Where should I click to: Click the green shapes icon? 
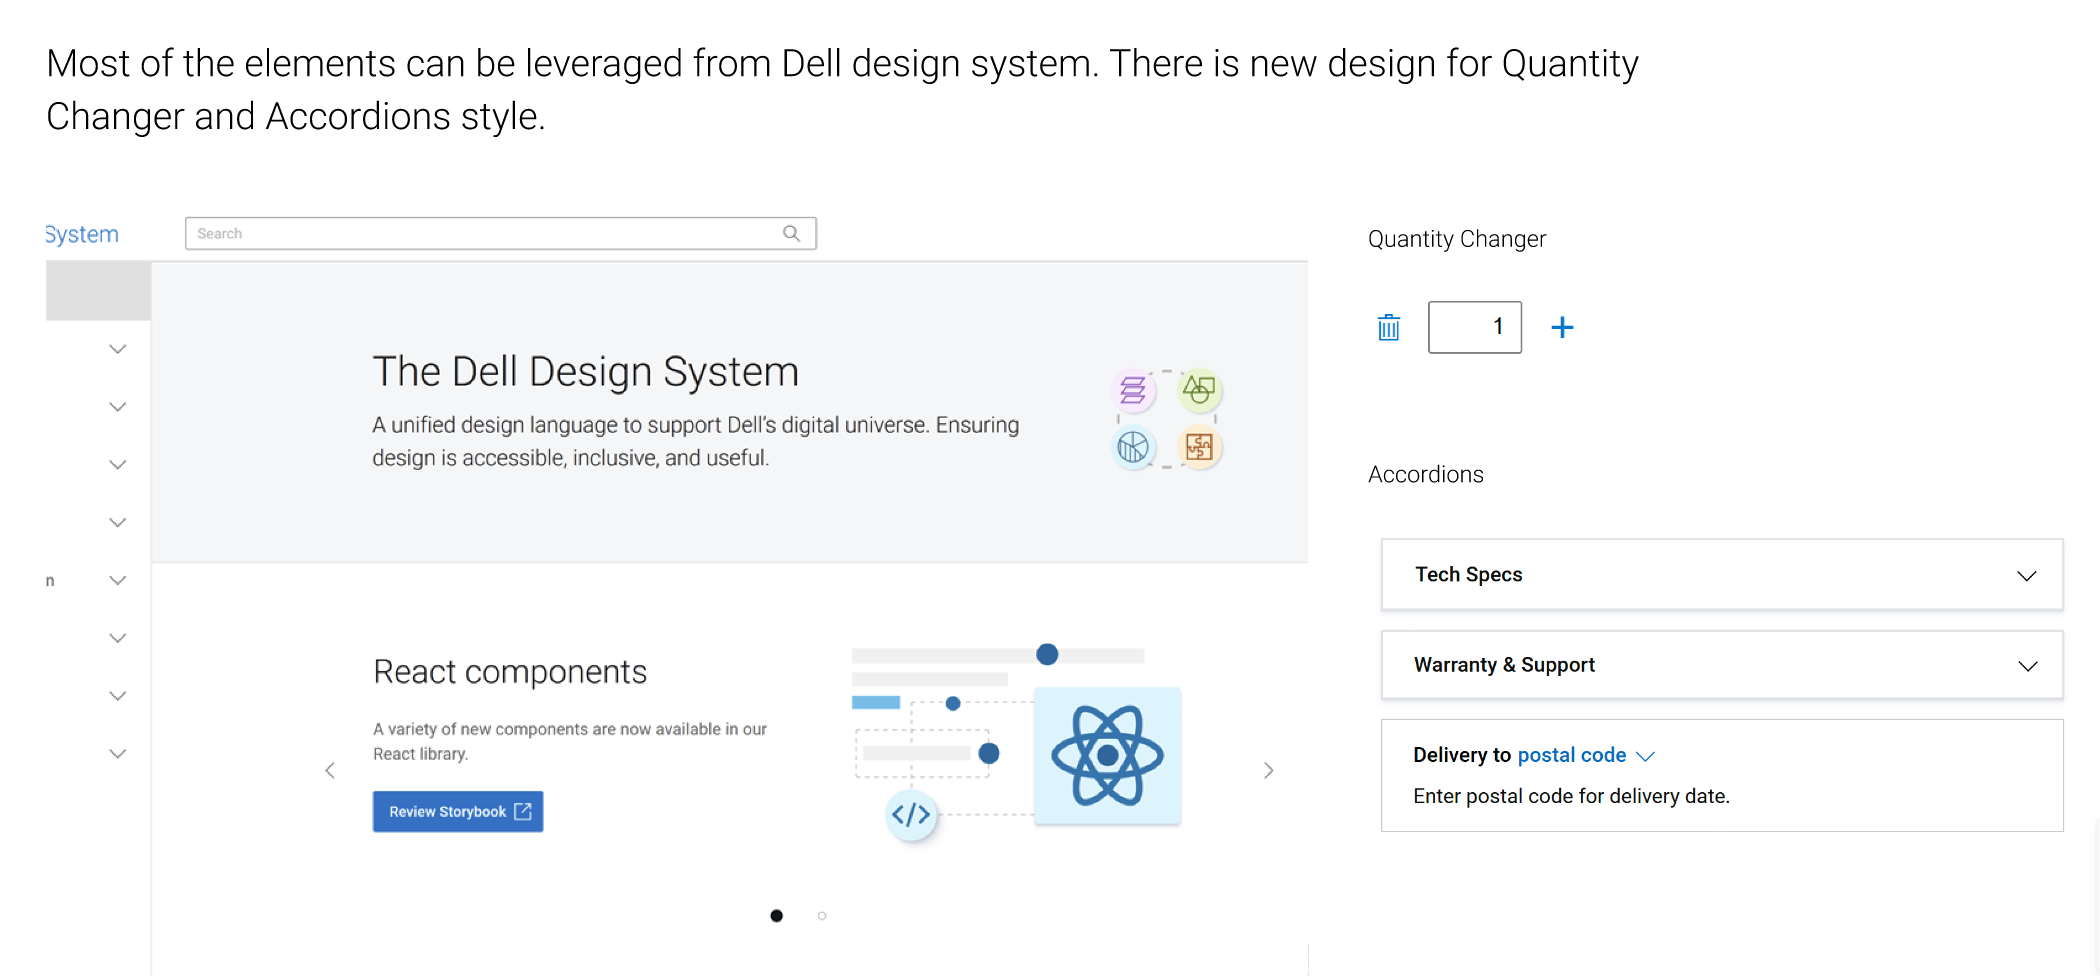point(1199,389)
